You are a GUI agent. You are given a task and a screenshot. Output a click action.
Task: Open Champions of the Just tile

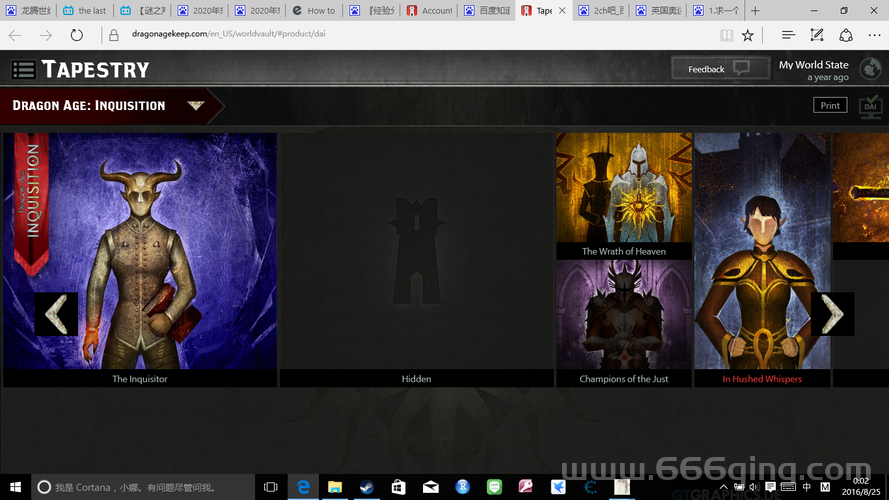click(x=624, y=323)
